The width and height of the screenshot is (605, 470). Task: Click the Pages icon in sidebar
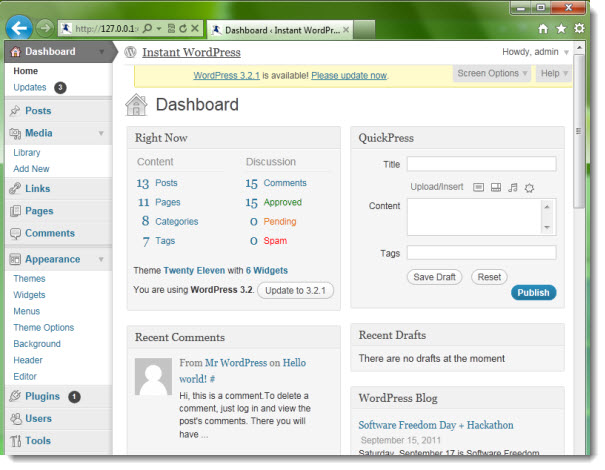[x=15, y=211]
